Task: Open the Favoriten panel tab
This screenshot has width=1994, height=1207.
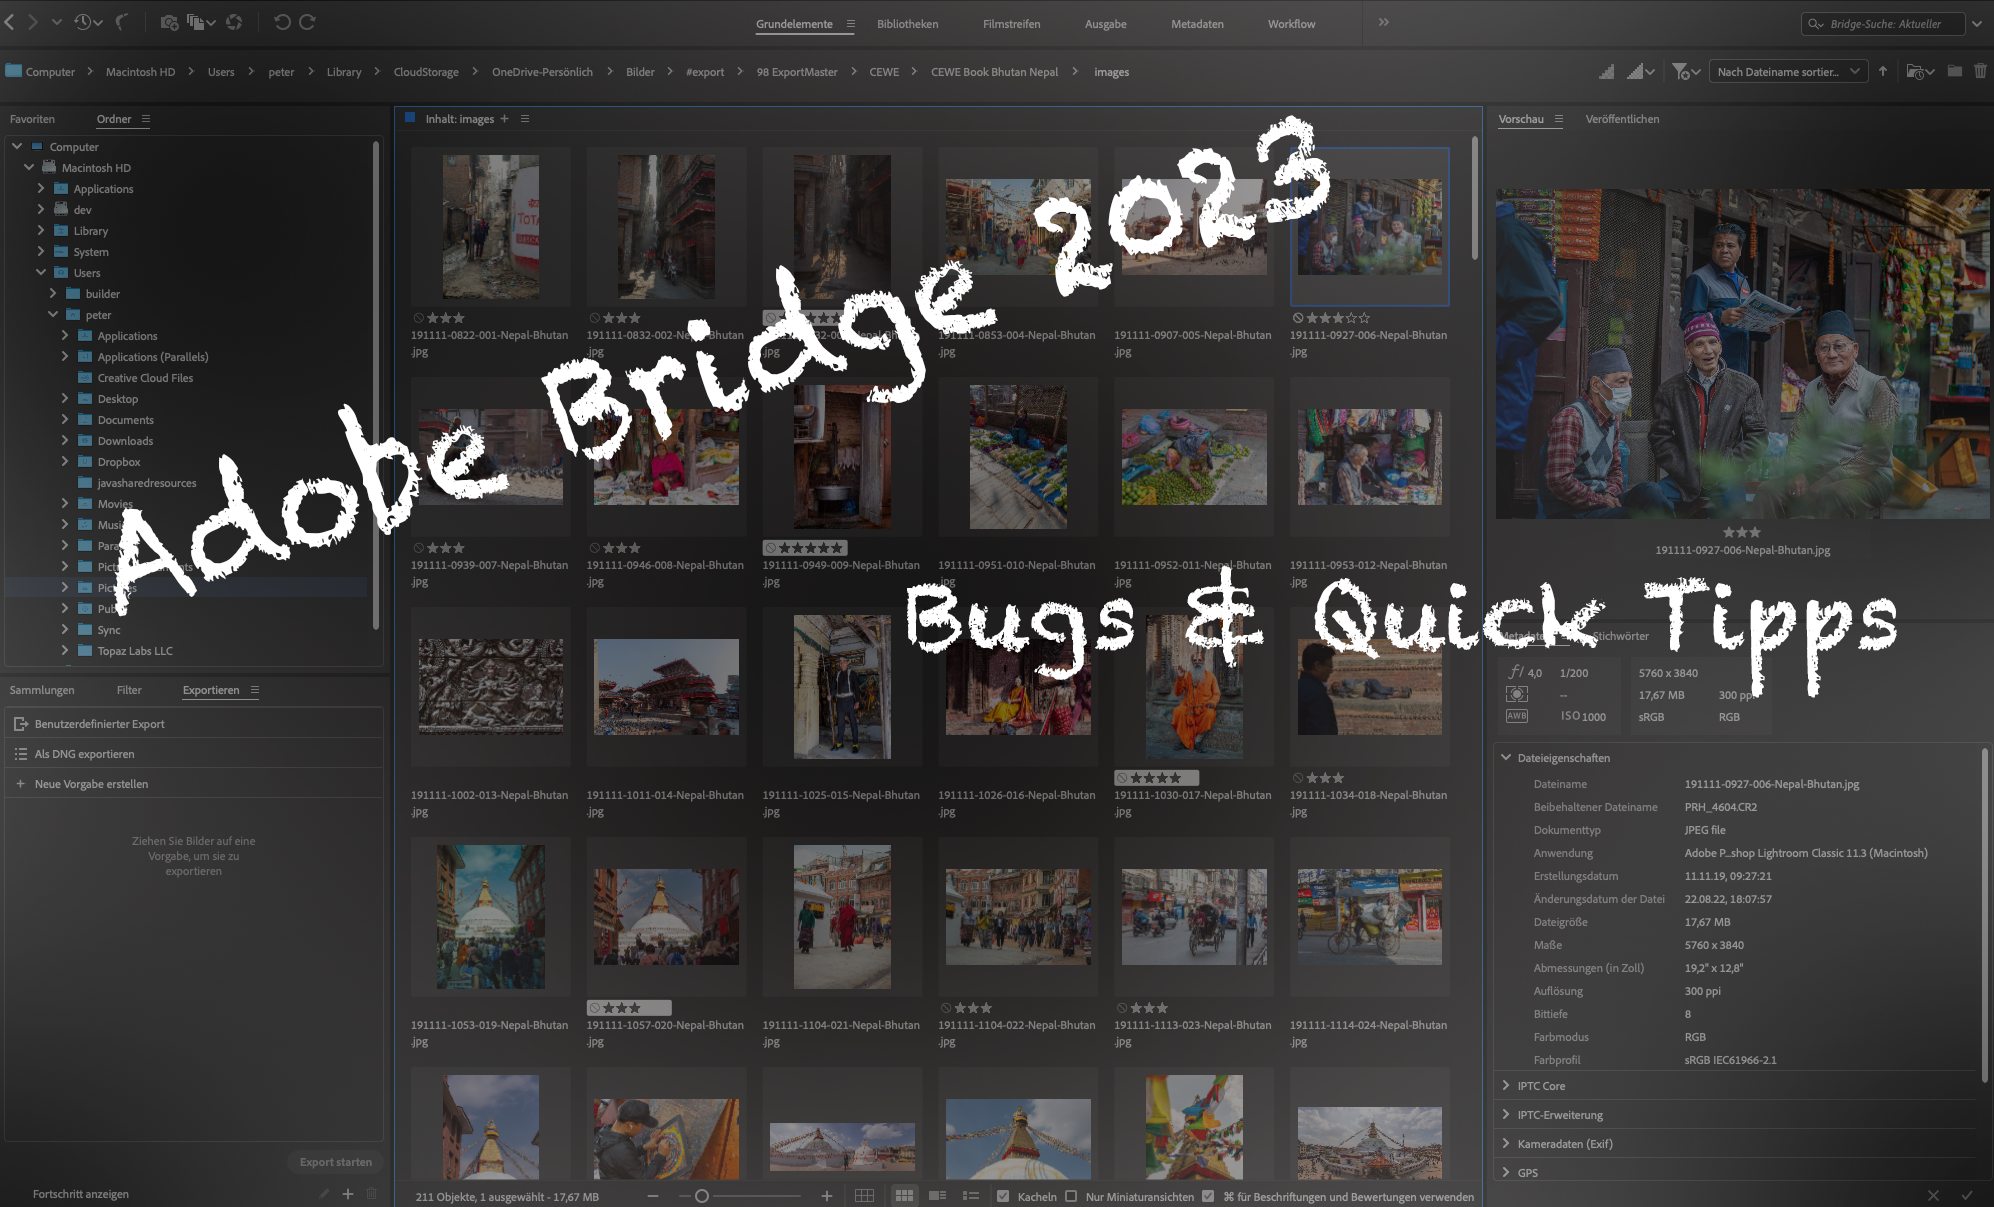Action: (32, 119)
